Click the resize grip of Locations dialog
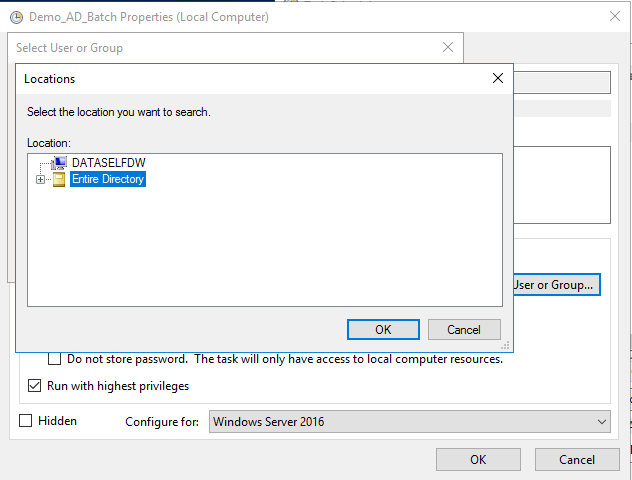 (x=505, y=344)
